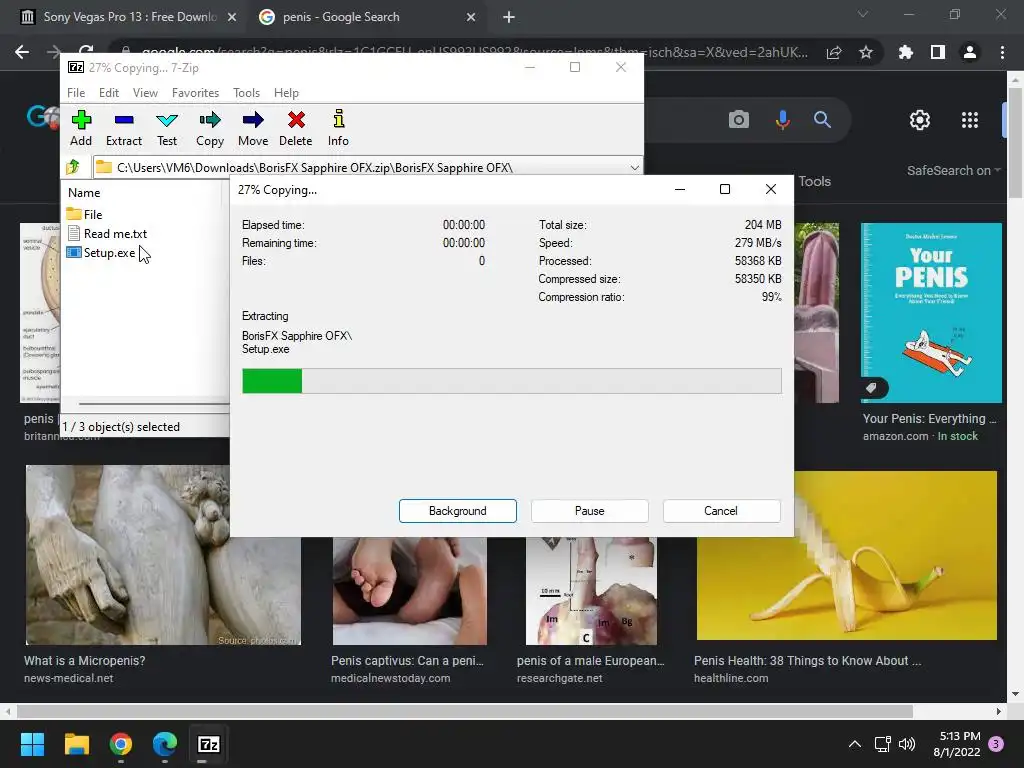Click the red Delete icon in 7-Zip
The height and width of the screenshot is (768, 1024).
[296, 128]
